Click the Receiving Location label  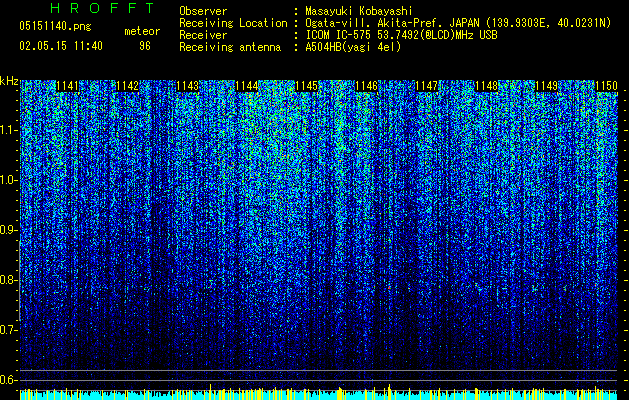[233, 23]
